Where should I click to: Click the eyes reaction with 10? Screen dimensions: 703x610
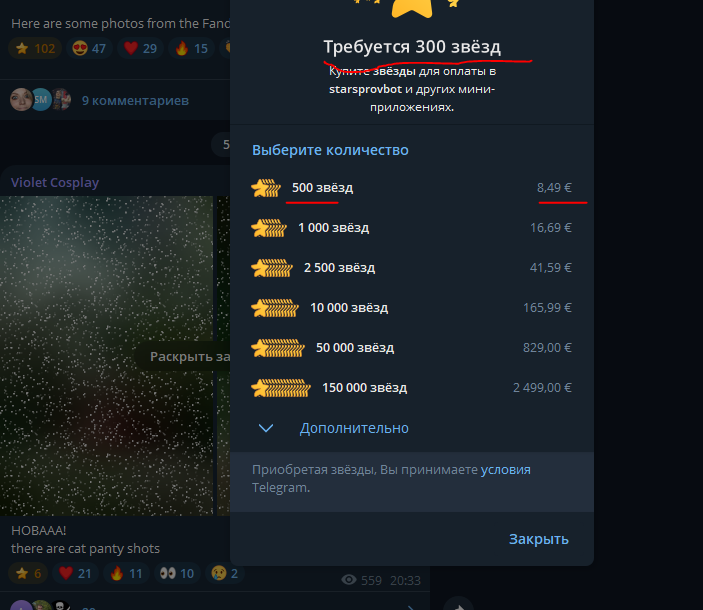pos(177,573)
